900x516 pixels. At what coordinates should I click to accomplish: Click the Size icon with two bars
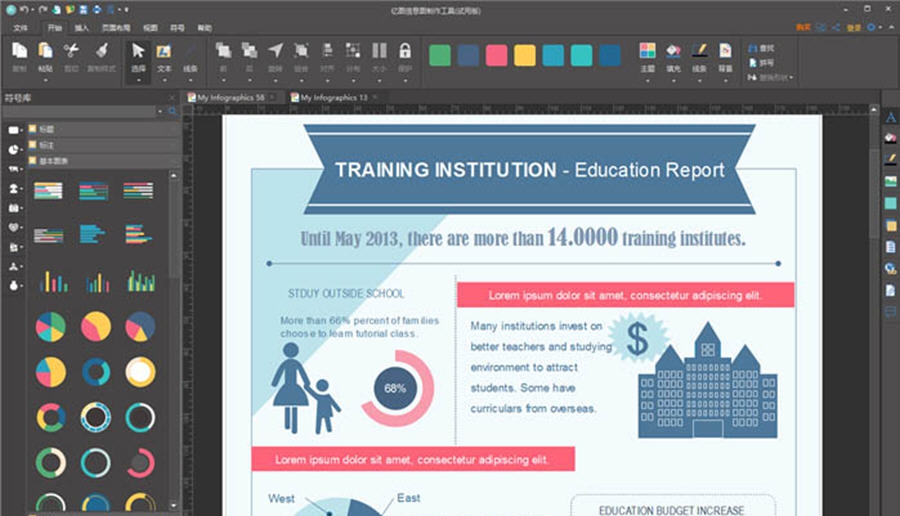coord(379,51)
